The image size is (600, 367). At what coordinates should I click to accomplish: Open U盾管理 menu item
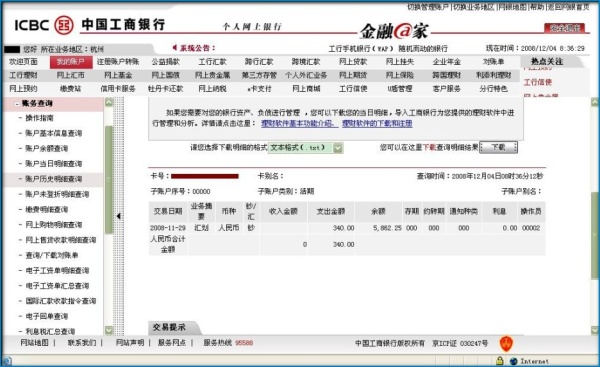tap(400, 89)
